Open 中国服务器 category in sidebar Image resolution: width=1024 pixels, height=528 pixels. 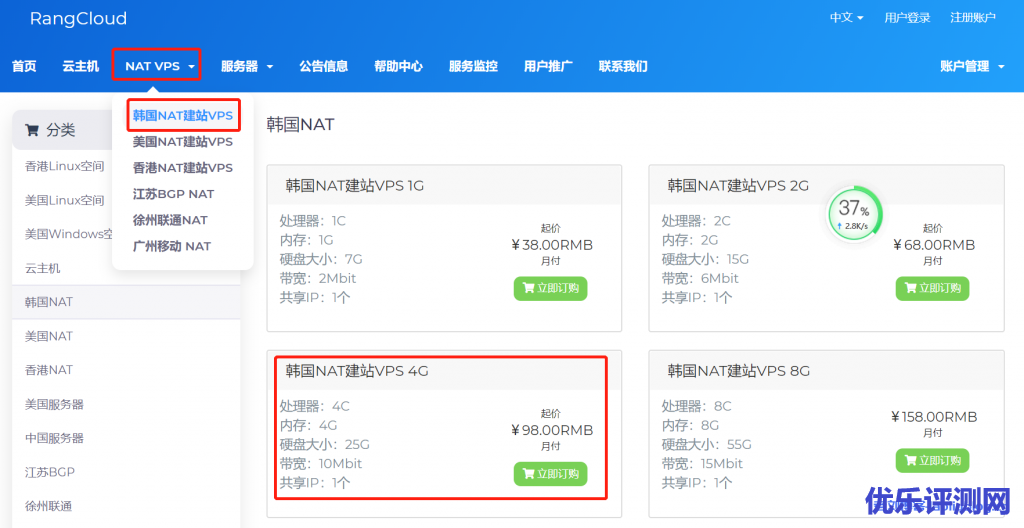click(x=55, y=438)
